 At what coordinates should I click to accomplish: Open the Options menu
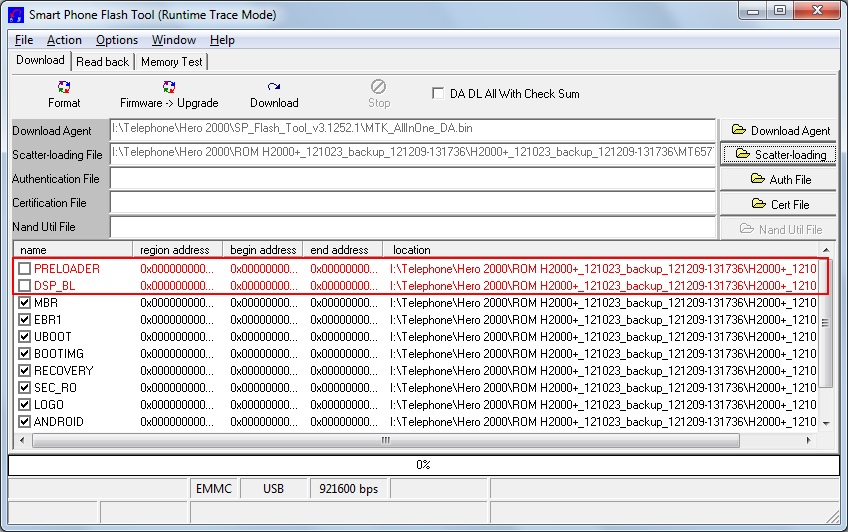(117, 40)
